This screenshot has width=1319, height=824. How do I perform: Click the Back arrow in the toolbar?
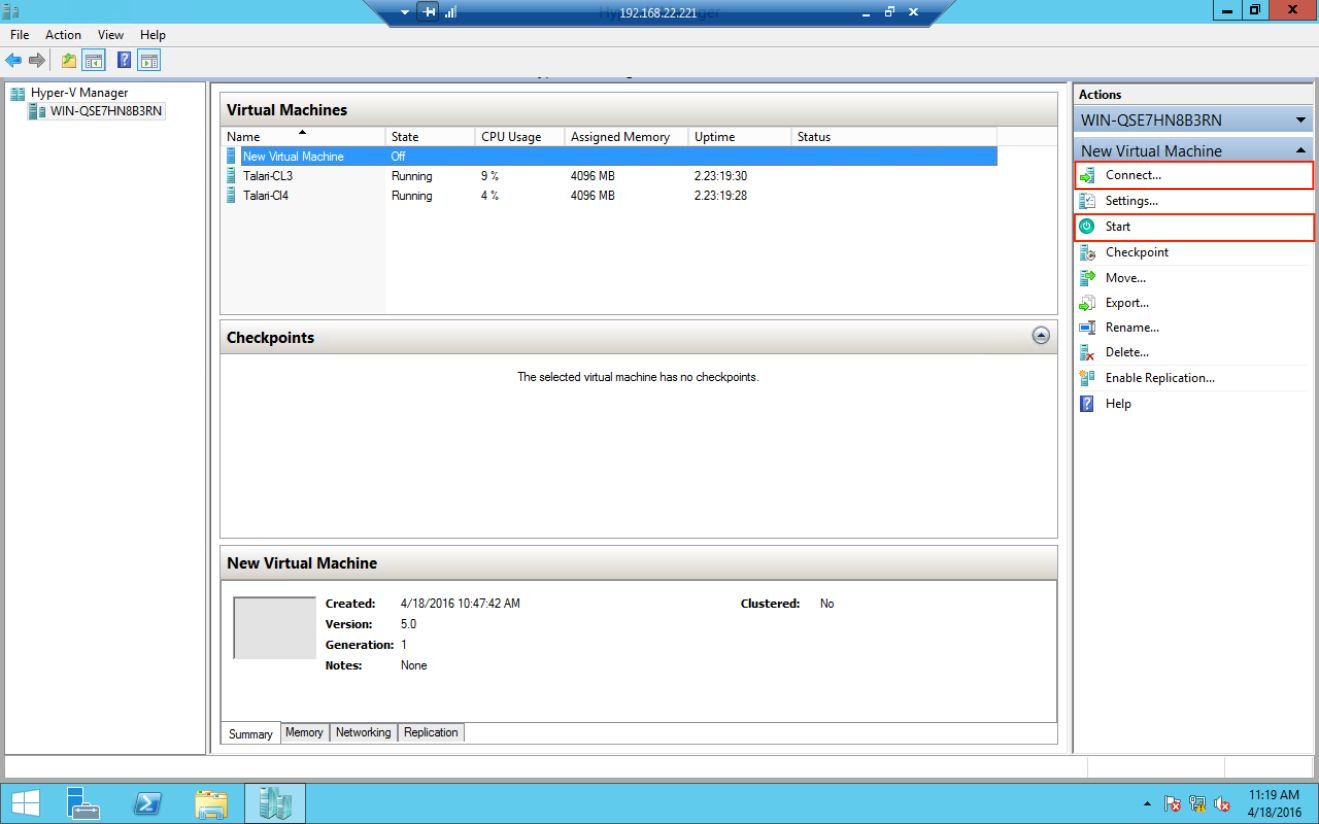[x=14, y=61]
